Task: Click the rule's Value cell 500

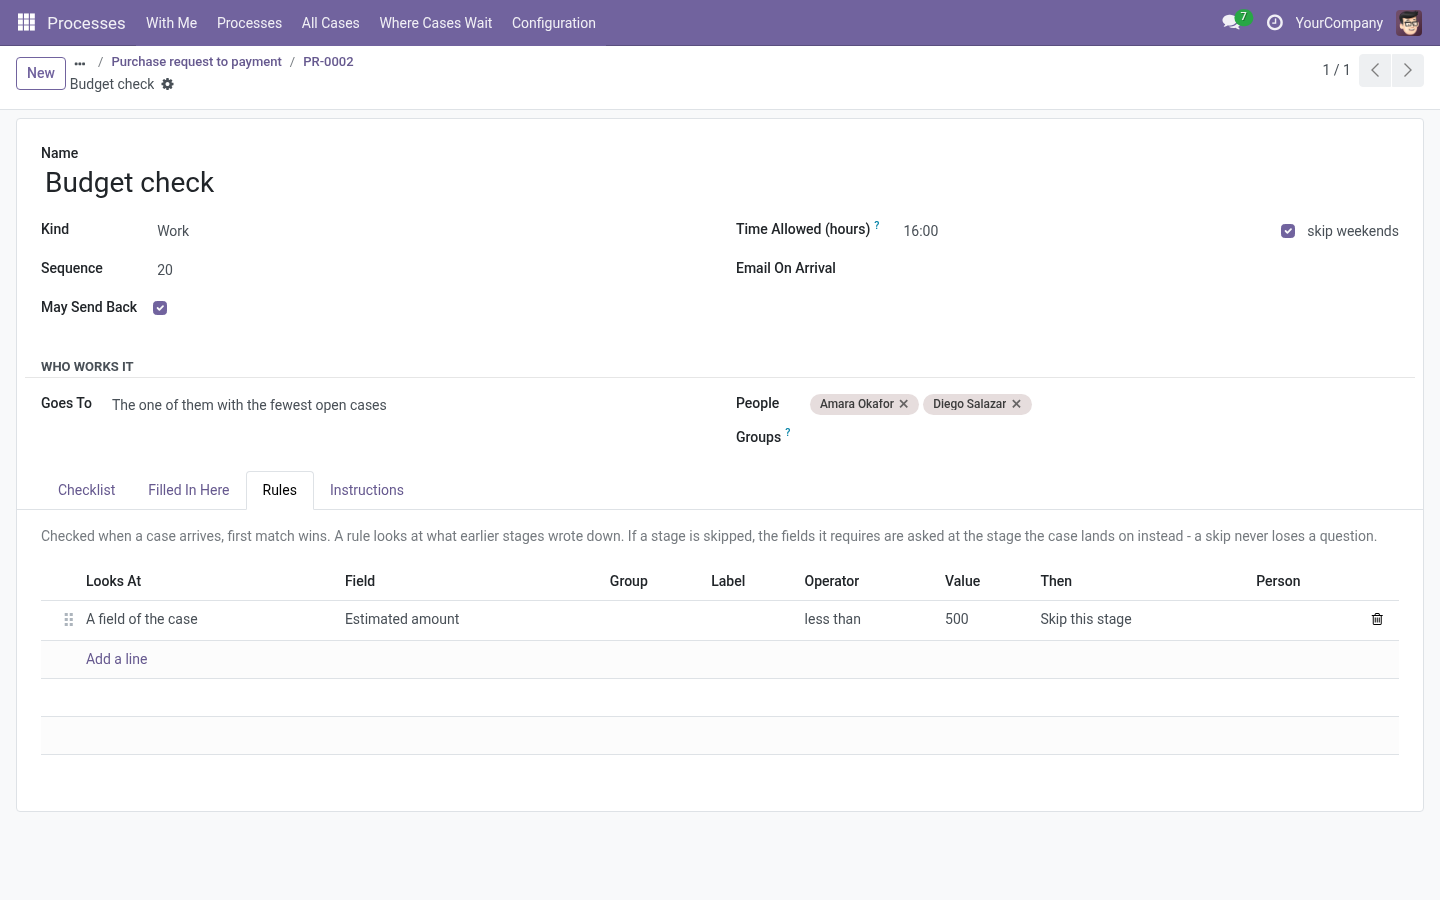Action: click(984, 620)
